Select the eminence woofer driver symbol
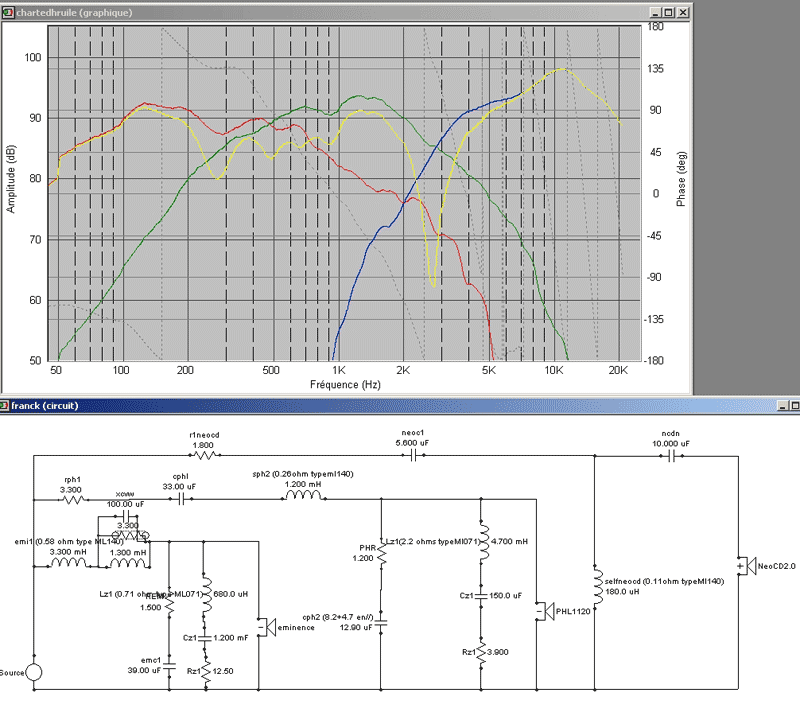 [267, 627]
